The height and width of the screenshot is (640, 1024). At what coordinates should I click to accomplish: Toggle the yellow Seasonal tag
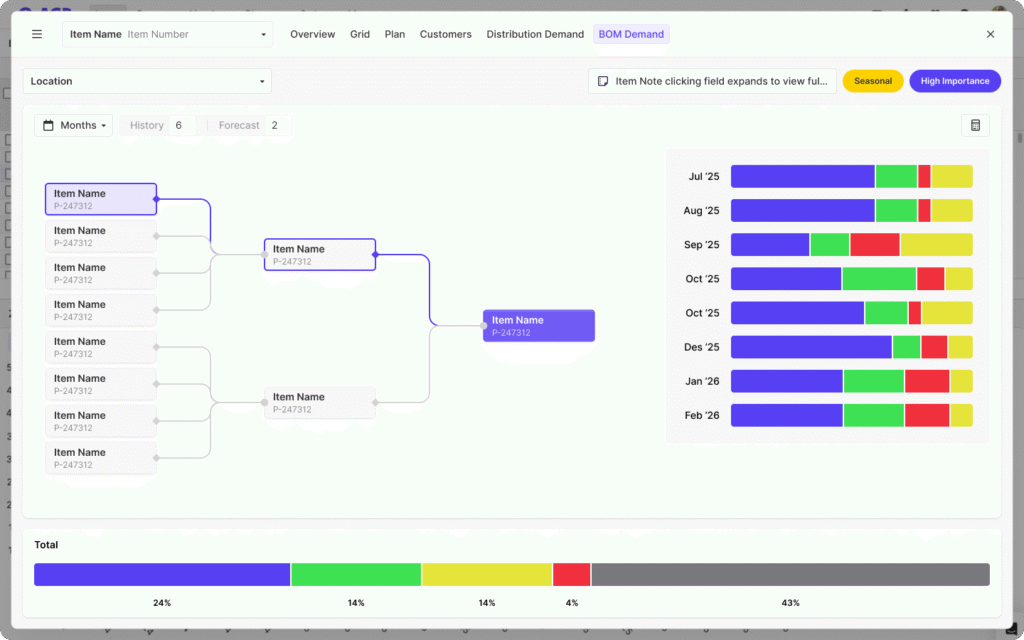tap(873, 81)
